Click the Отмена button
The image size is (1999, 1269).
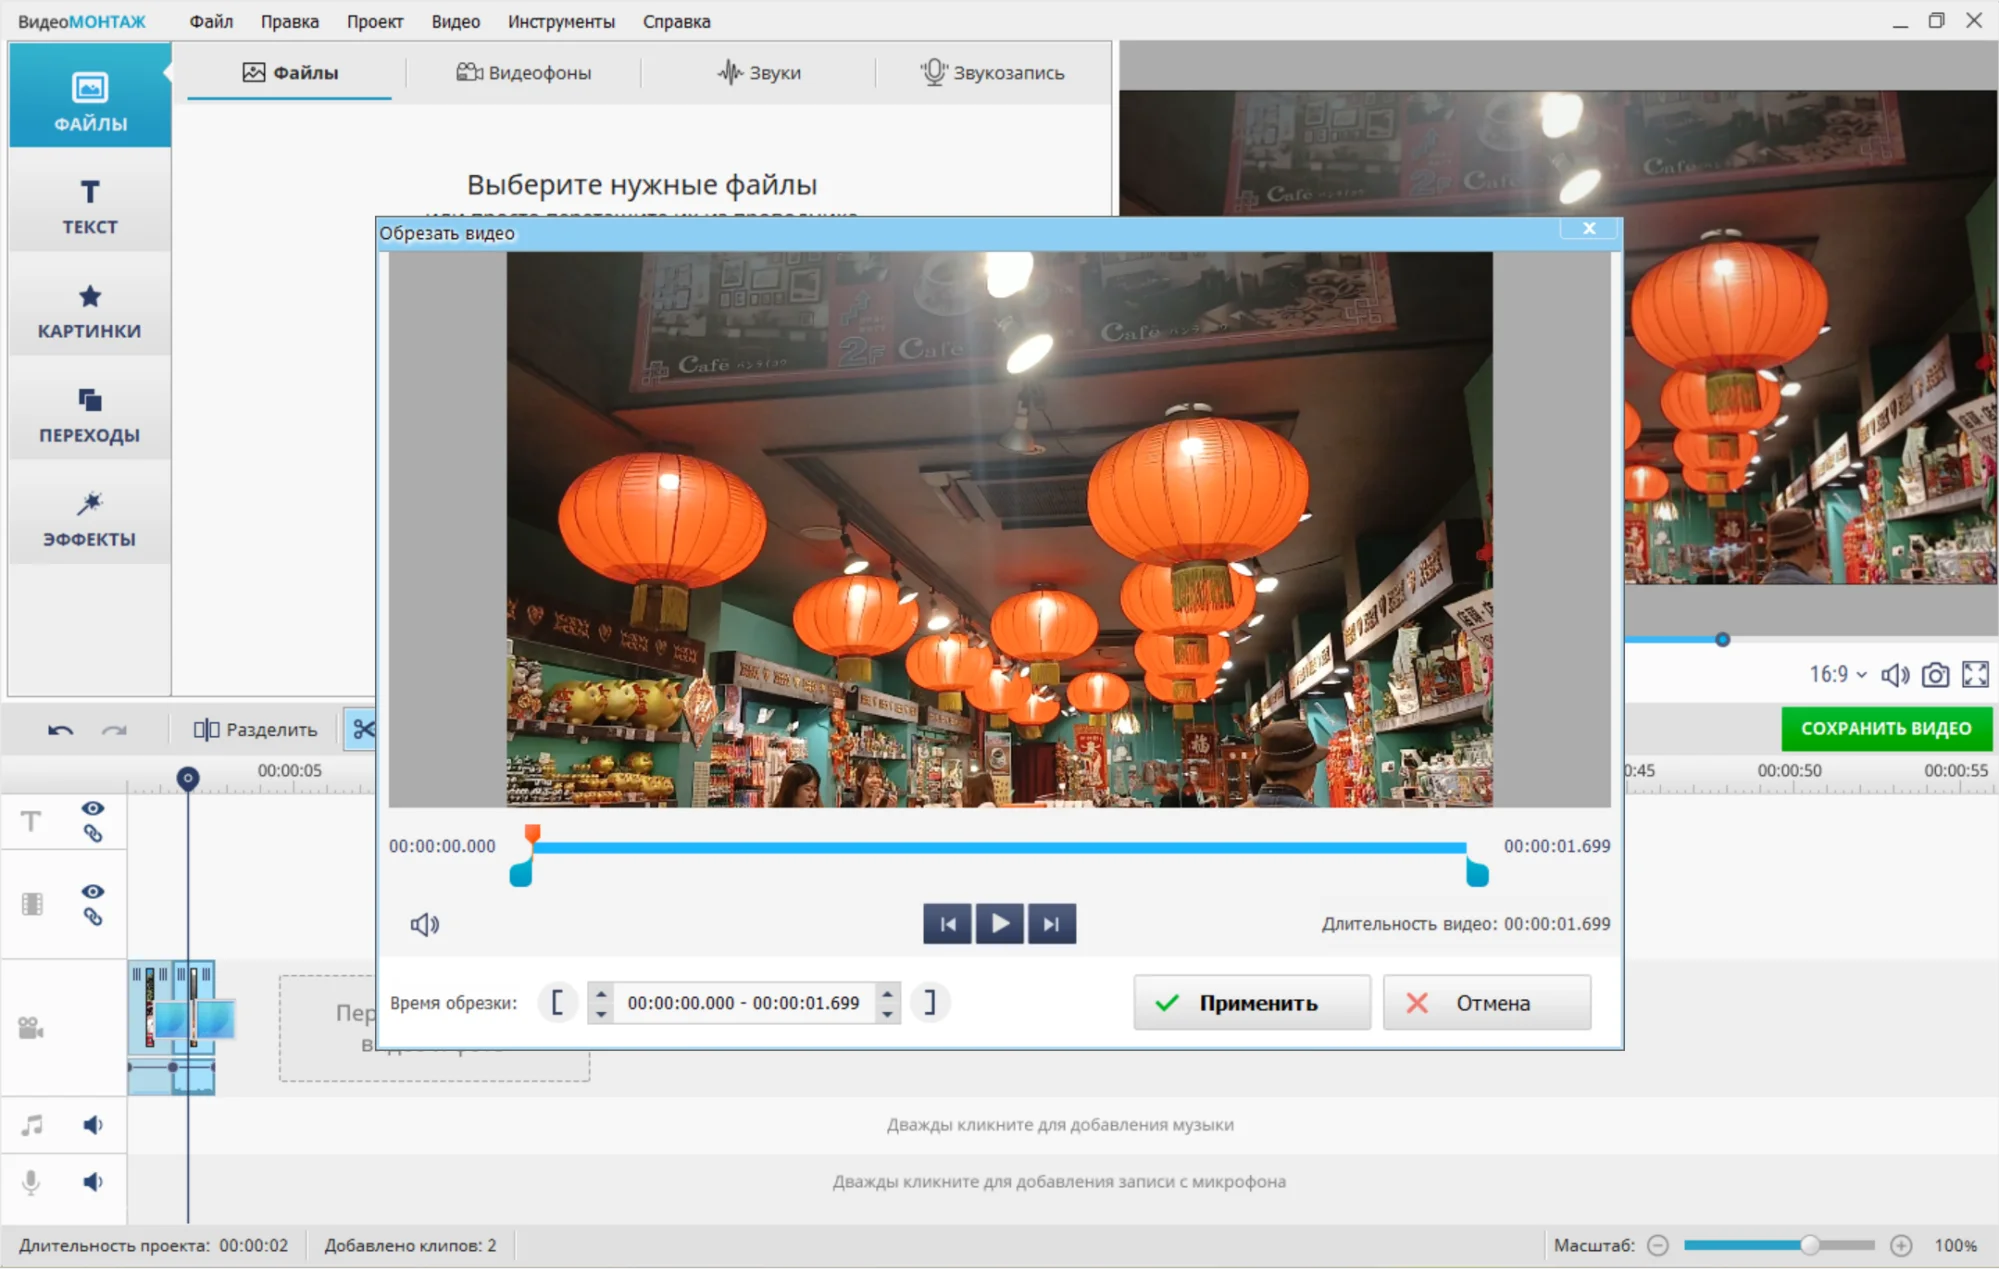[x=1487, y=1003]
